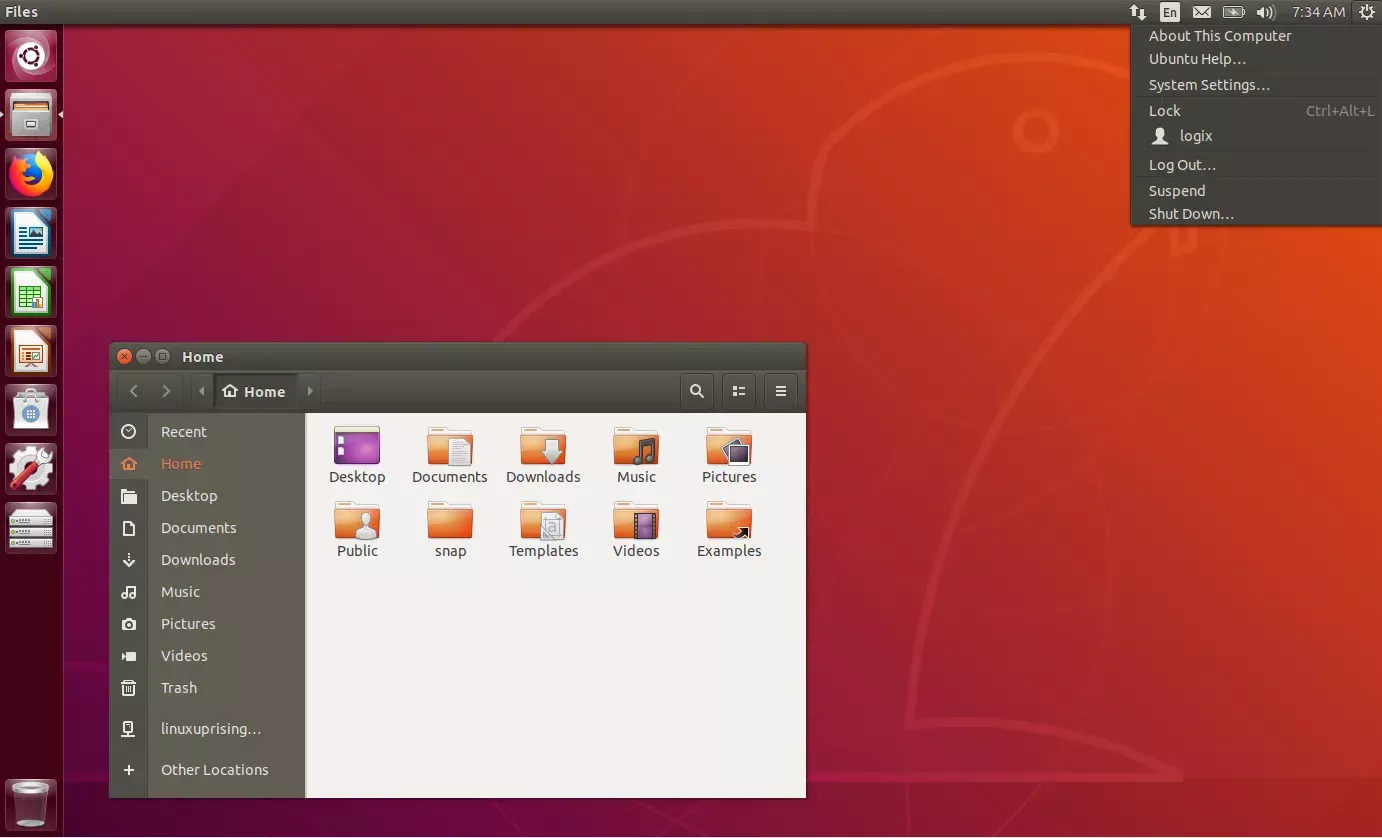Launch Firefox from the launcher
This screenshot has width=1382, height=838.
coord(30,174)
